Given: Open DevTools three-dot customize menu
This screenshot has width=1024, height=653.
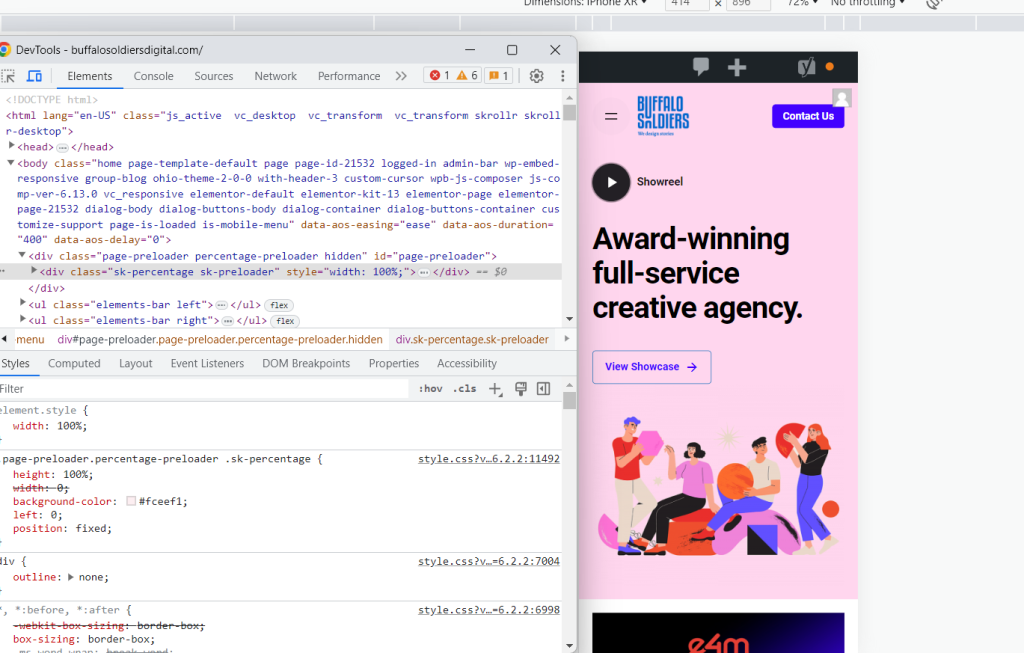Looking at the screenshot, I should 563,76.
